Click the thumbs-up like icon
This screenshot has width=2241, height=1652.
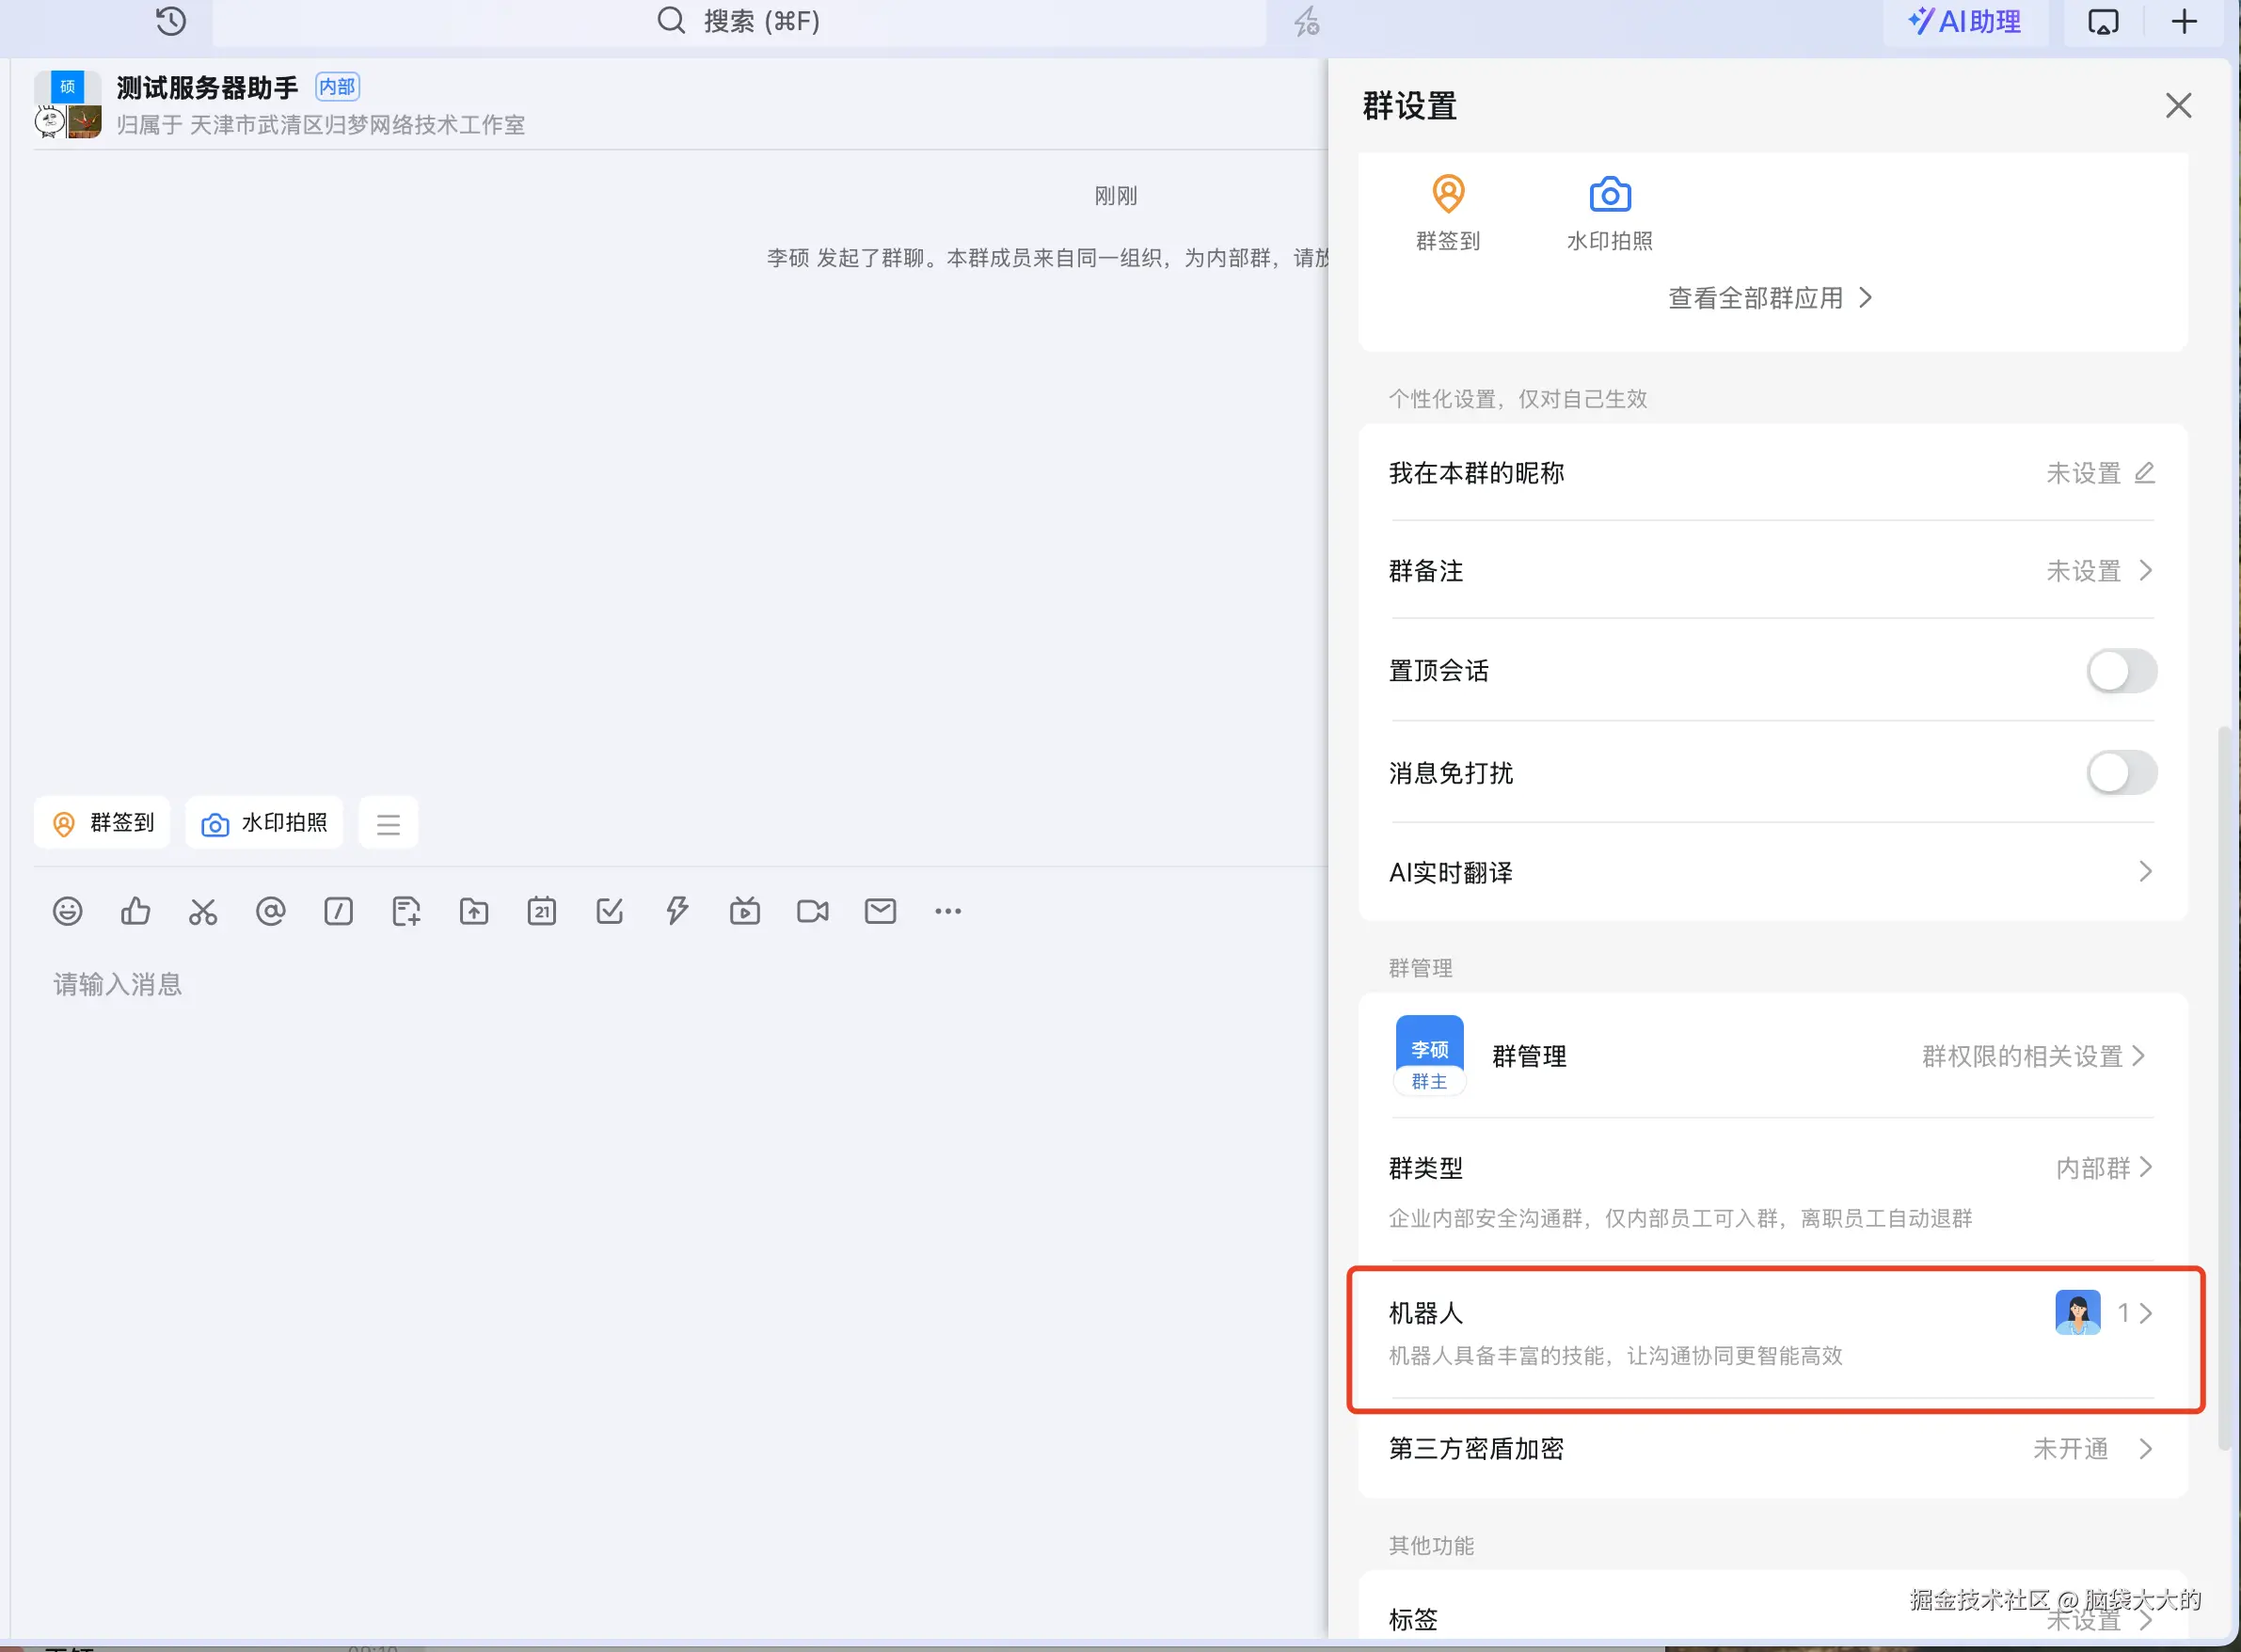pyautogui.click(x=135, y=911)
